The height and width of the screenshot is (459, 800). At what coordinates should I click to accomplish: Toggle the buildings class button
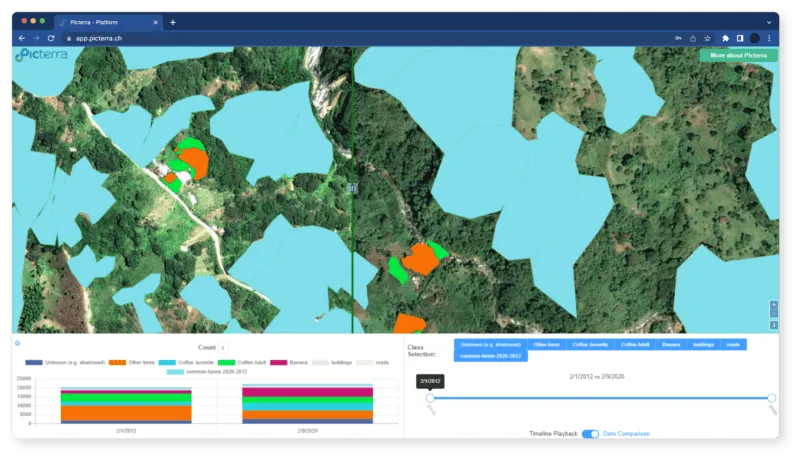coord(703,345)
